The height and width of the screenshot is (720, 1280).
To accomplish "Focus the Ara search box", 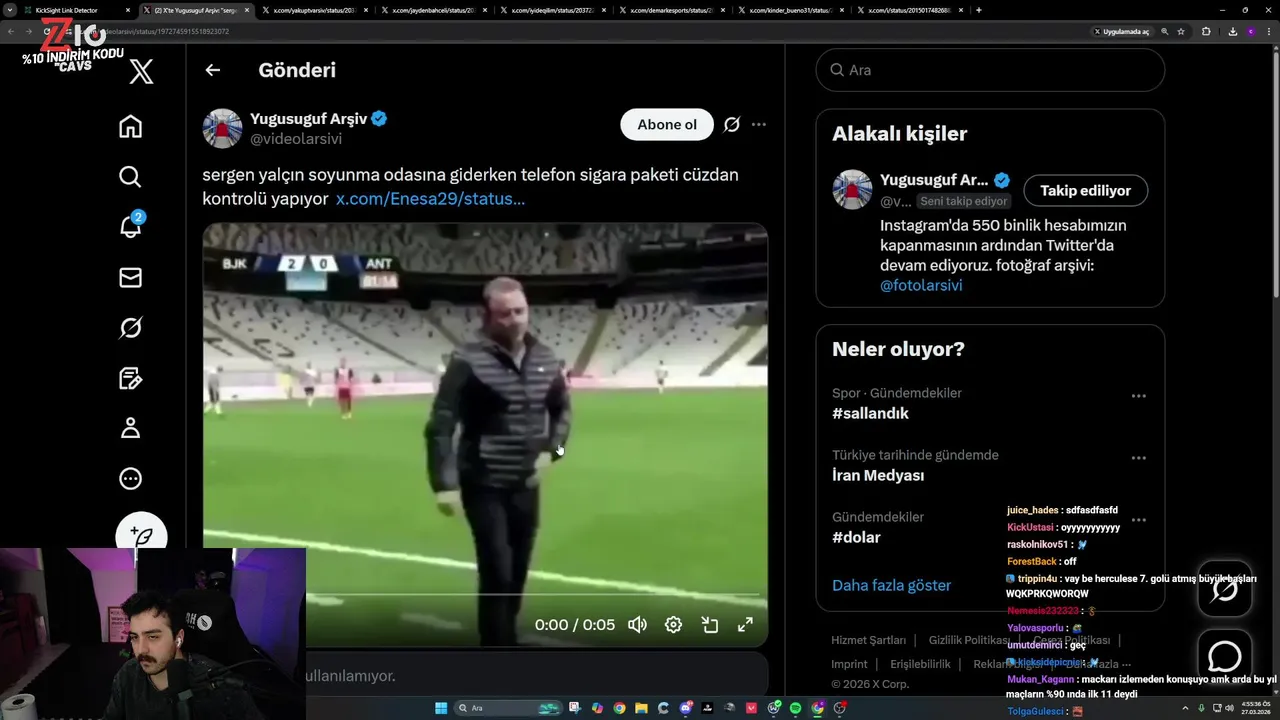I will [x=990, y=70].
